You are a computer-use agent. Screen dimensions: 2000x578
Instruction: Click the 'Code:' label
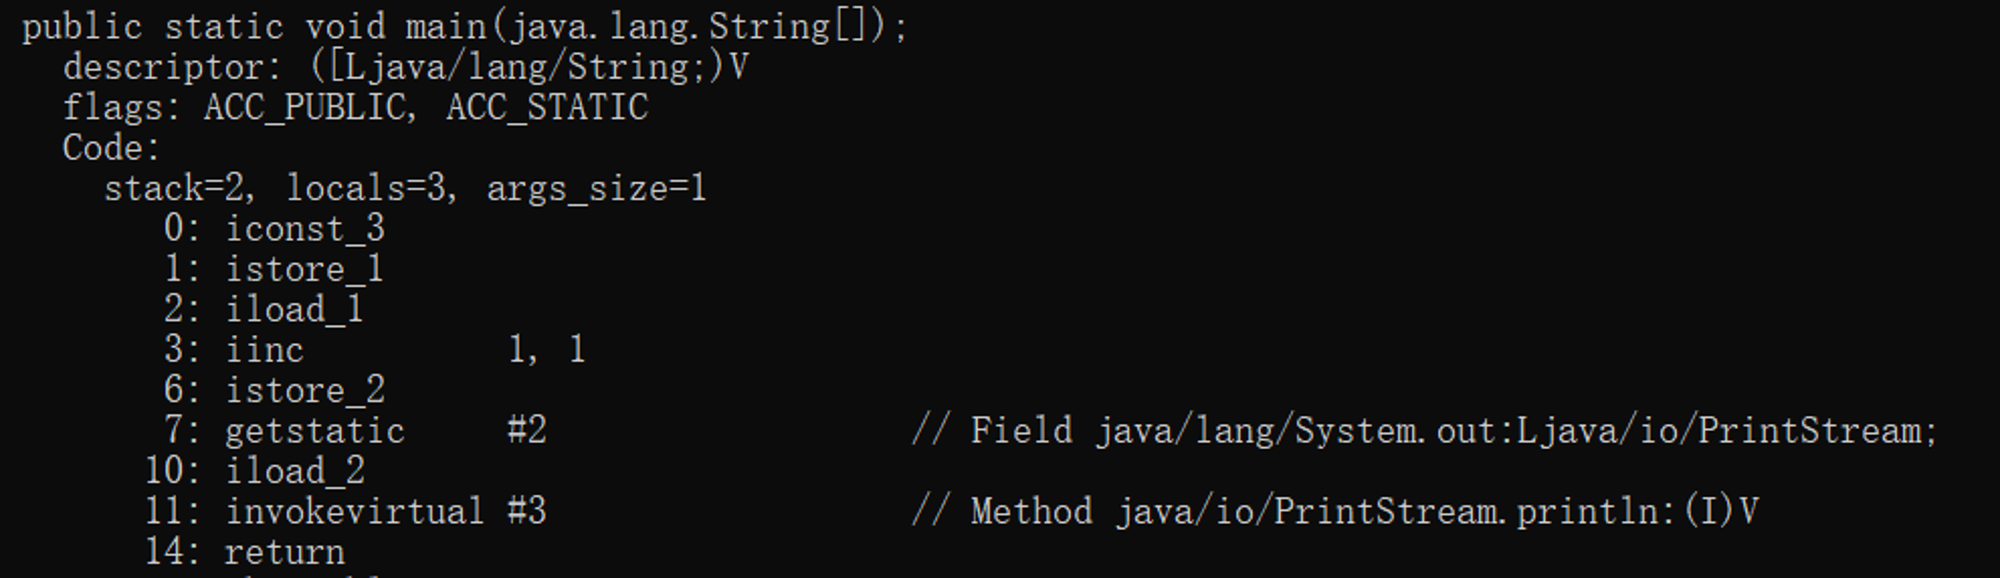click(111, 148)
